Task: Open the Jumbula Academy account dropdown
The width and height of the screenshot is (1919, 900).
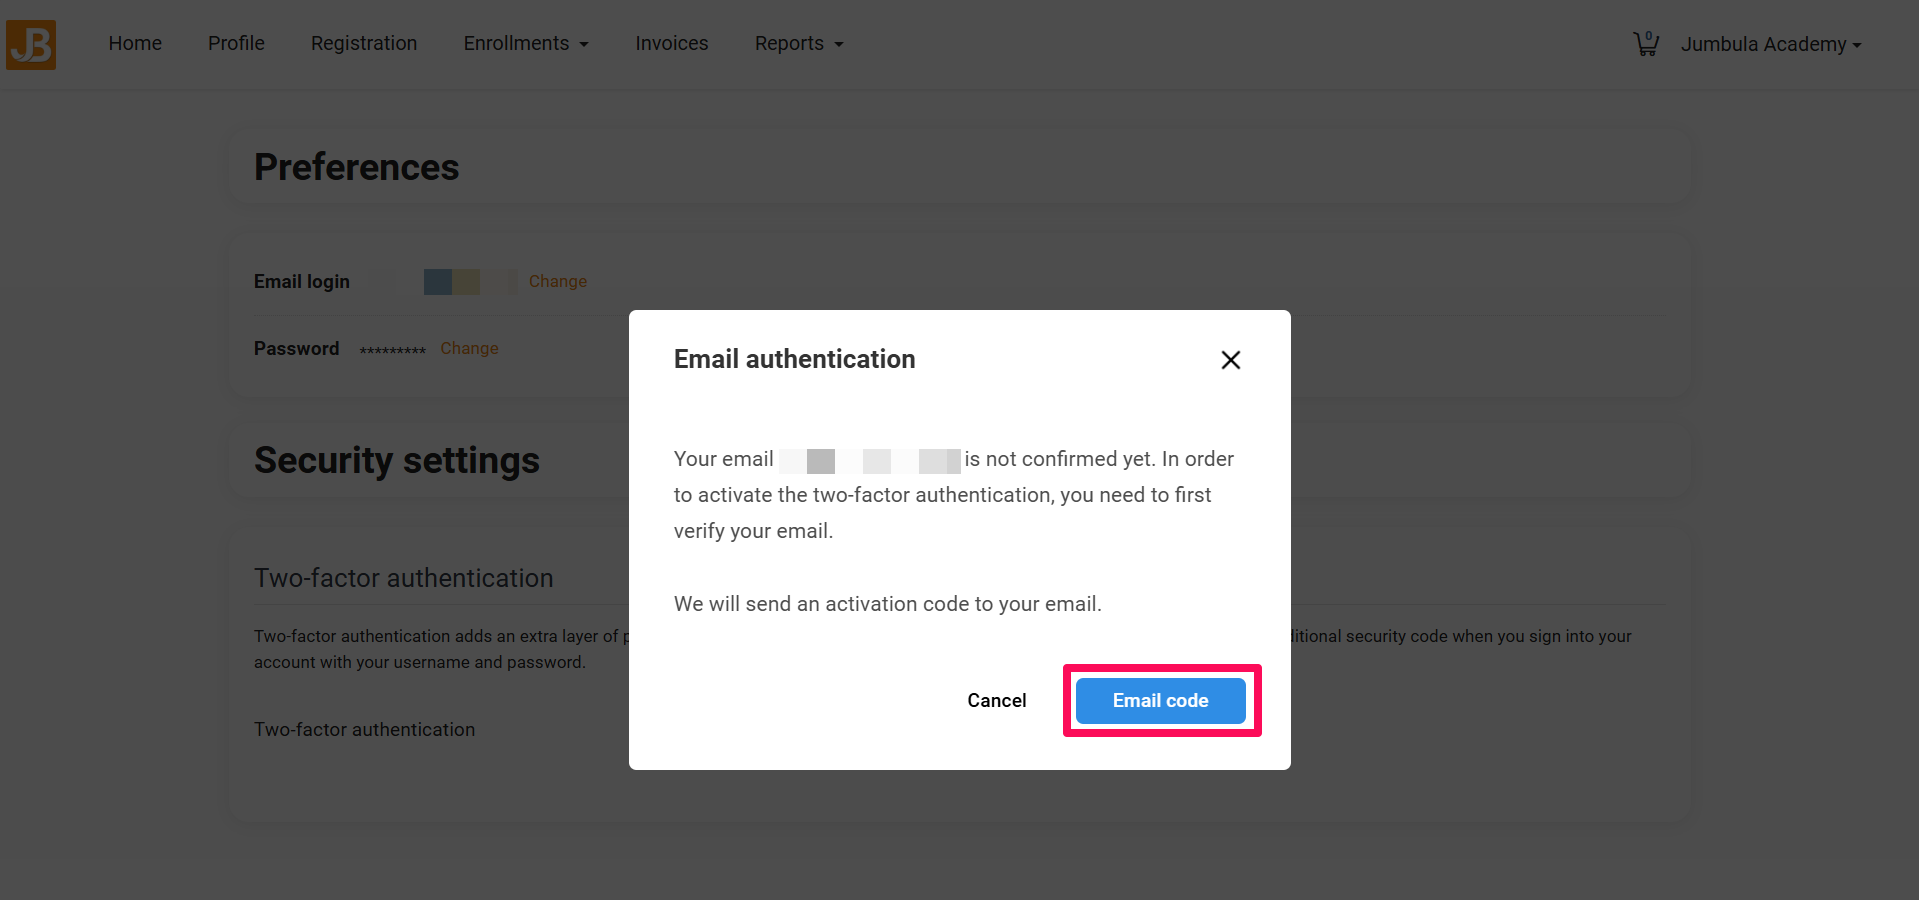Action: point(1771,45)
